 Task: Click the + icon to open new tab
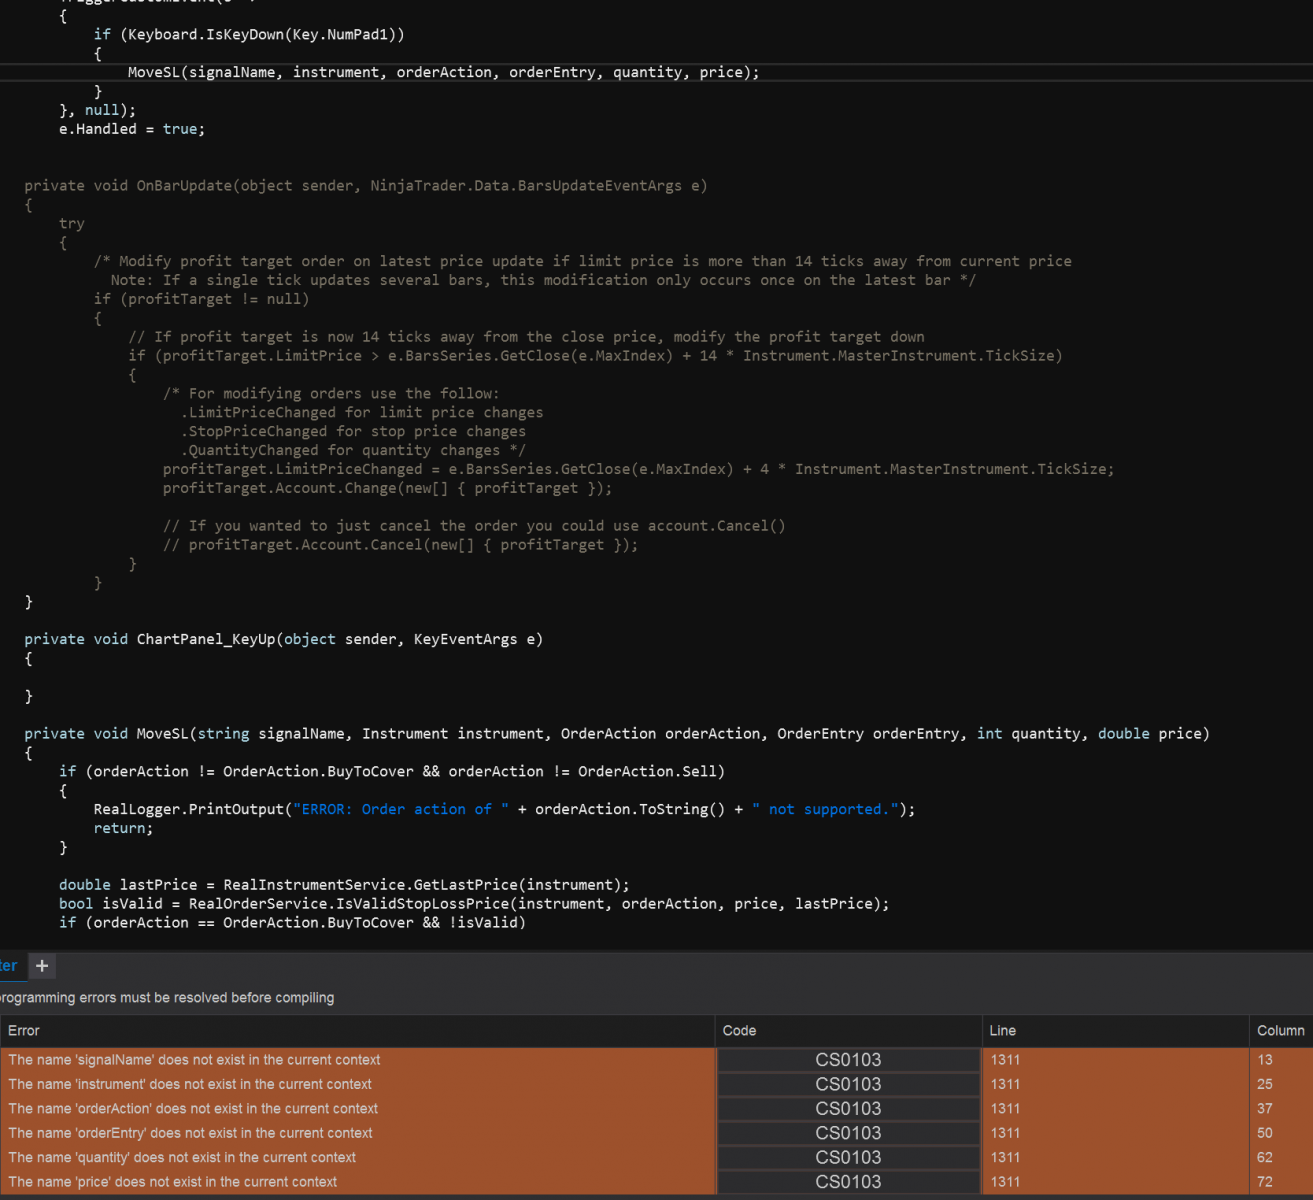42,966
